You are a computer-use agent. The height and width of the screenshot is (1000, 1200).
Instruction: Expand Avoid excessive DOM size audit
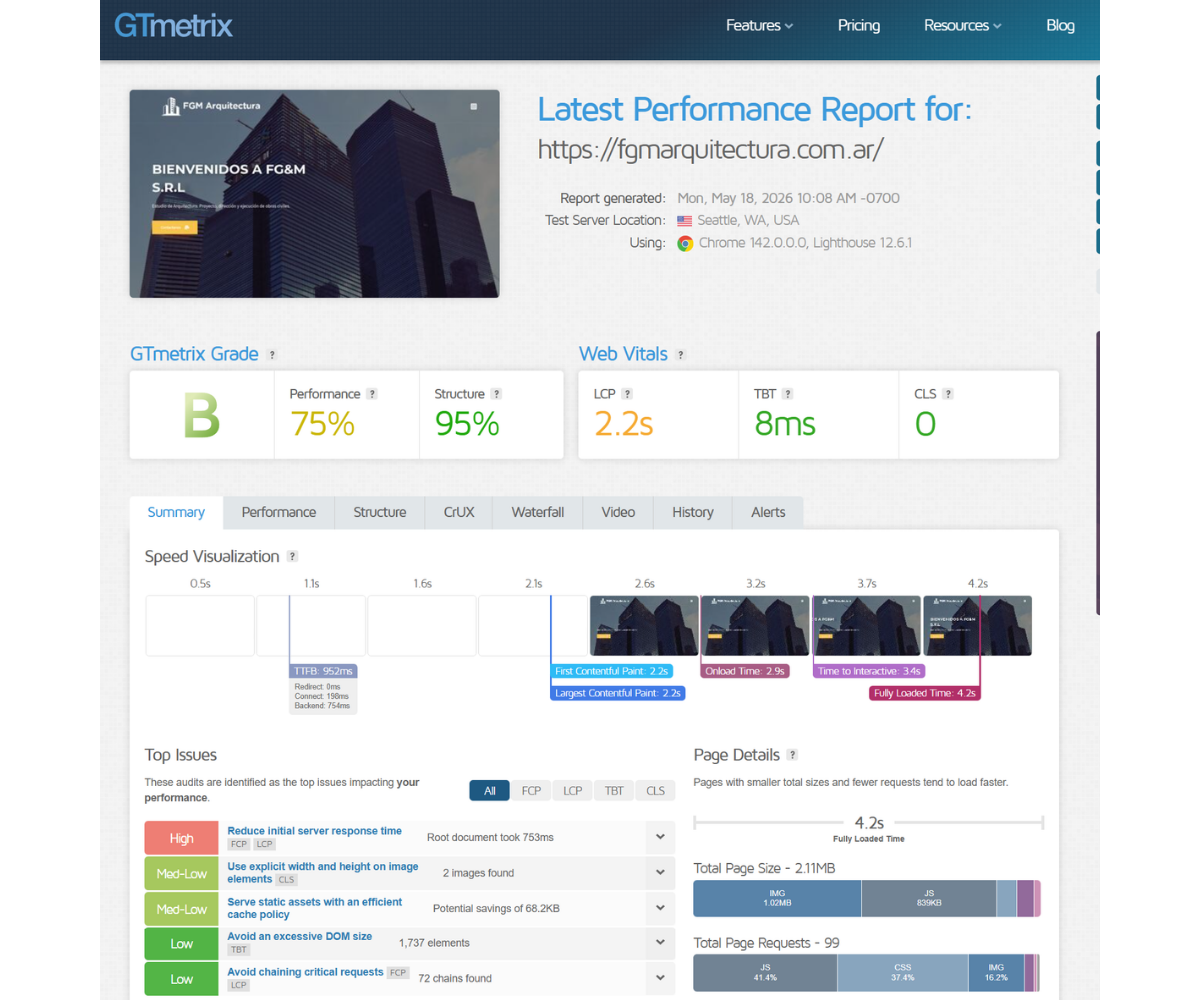tap(660, 942)
